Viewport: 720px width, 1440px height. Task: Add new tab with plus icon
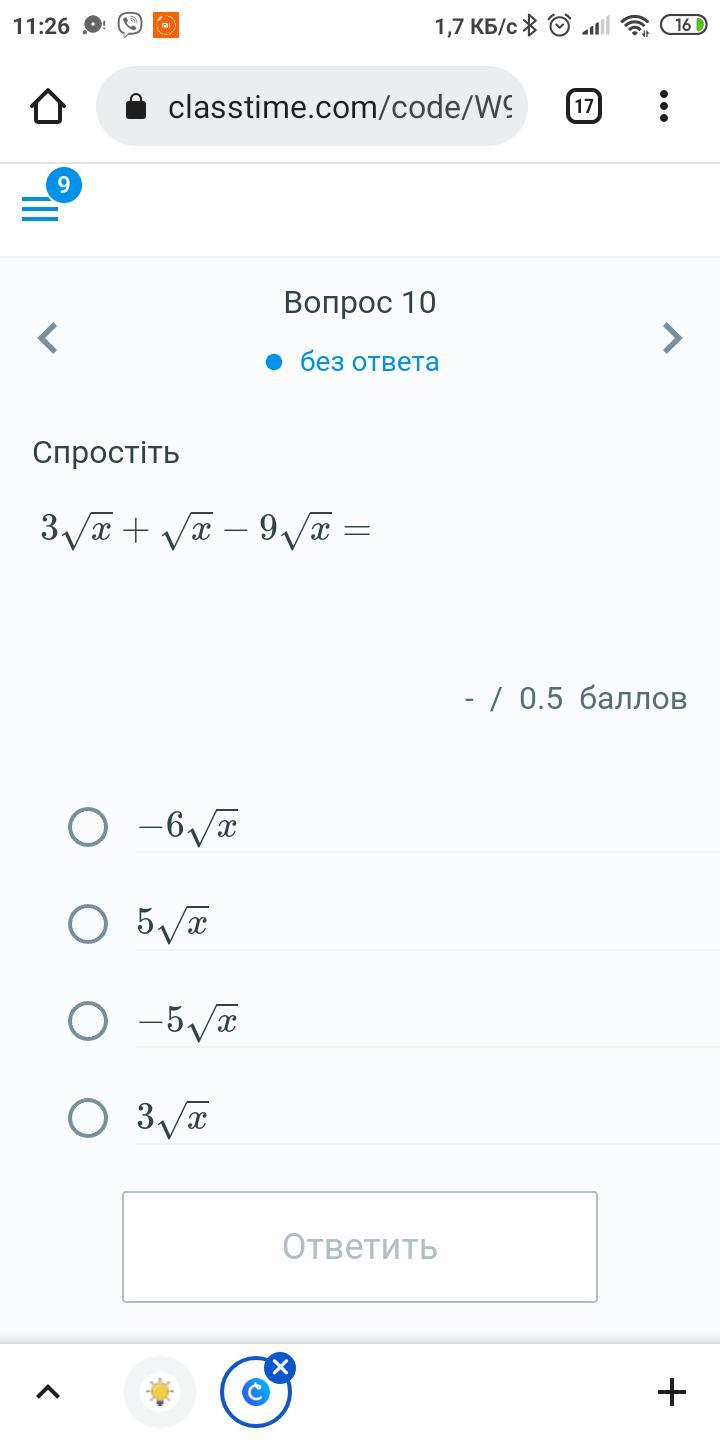(672, 1391)
